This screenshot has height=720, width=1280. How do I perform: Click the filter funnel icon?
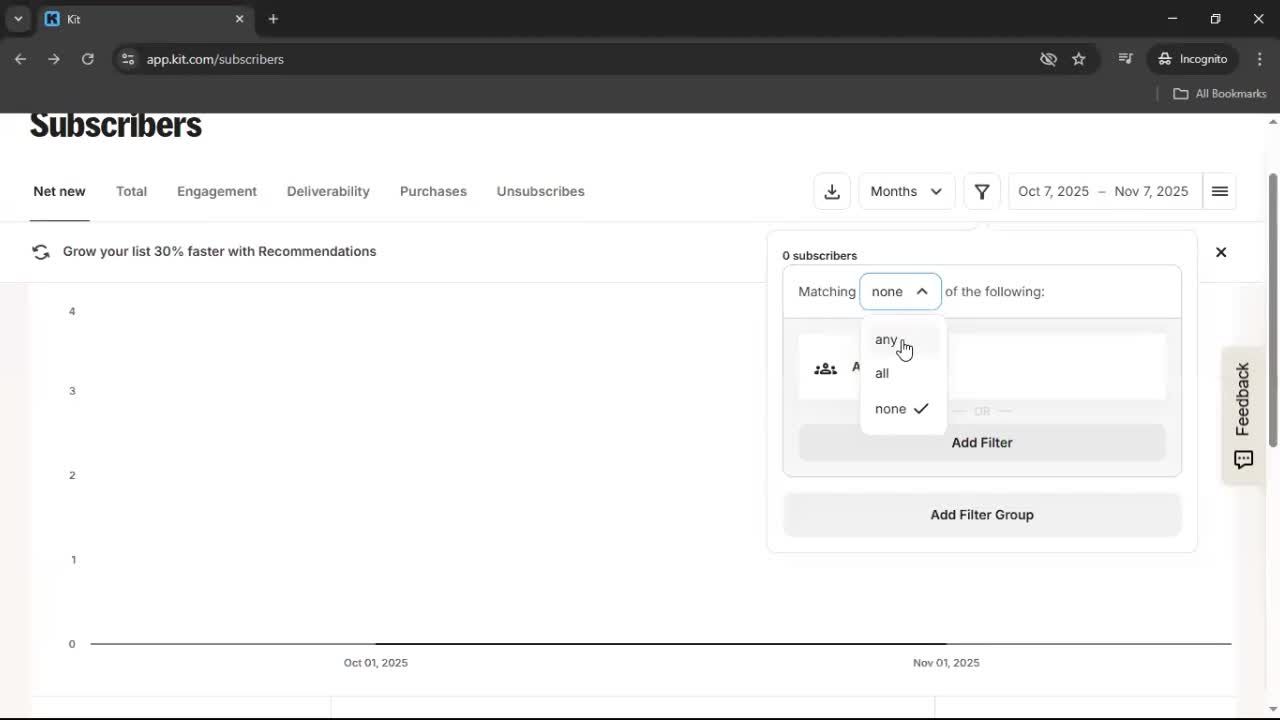coord(982,192)
